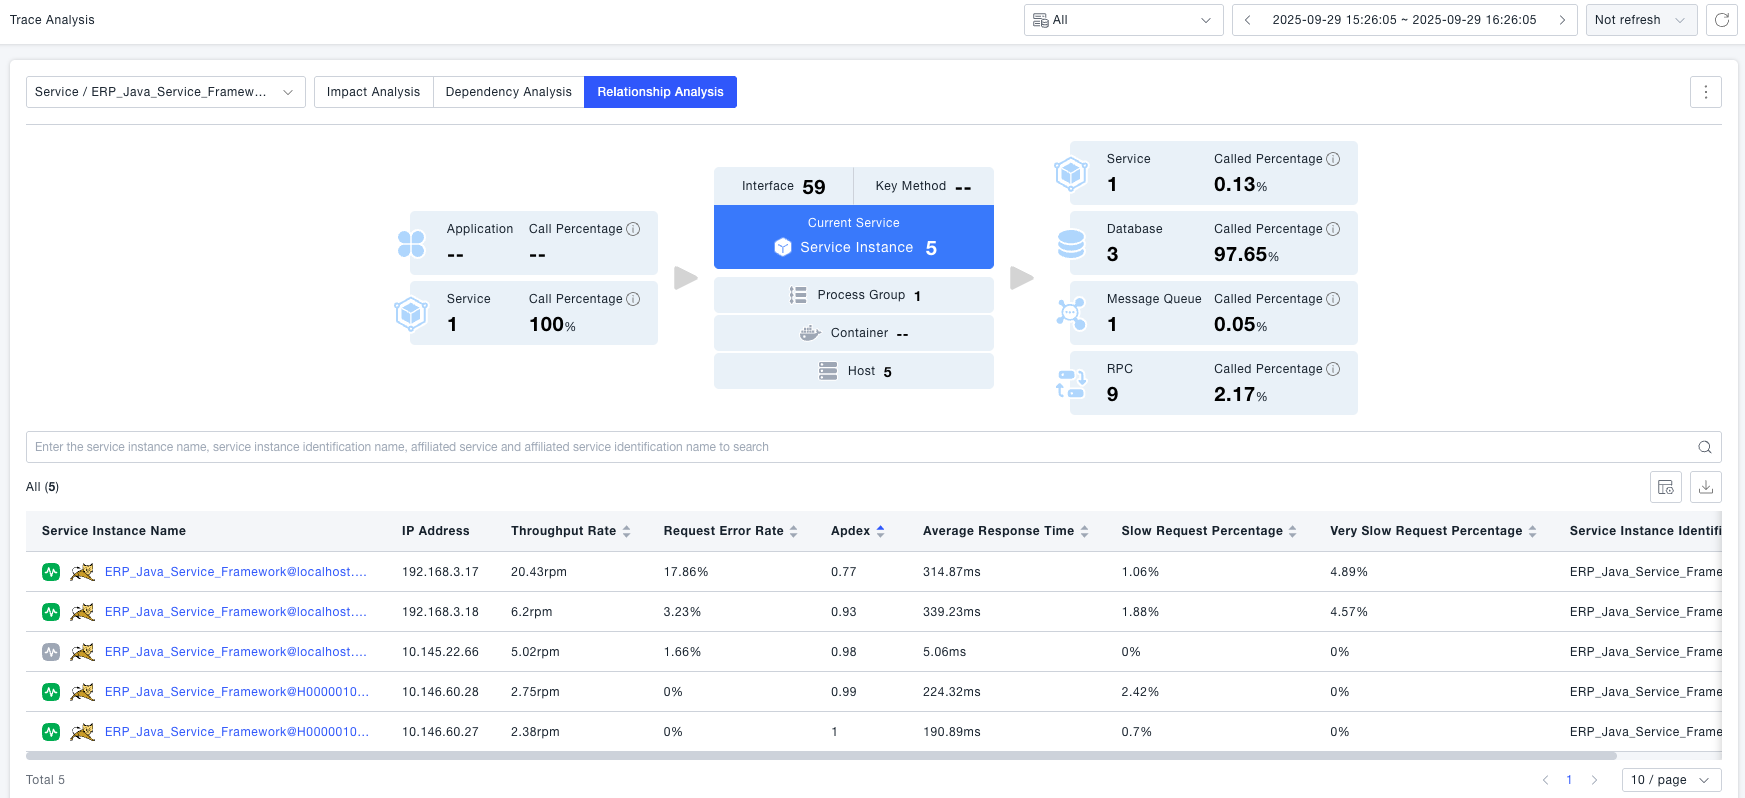Click the previous time range arrow
The width and height of the screenshot is (1745, 798).
coord(1247,20)
